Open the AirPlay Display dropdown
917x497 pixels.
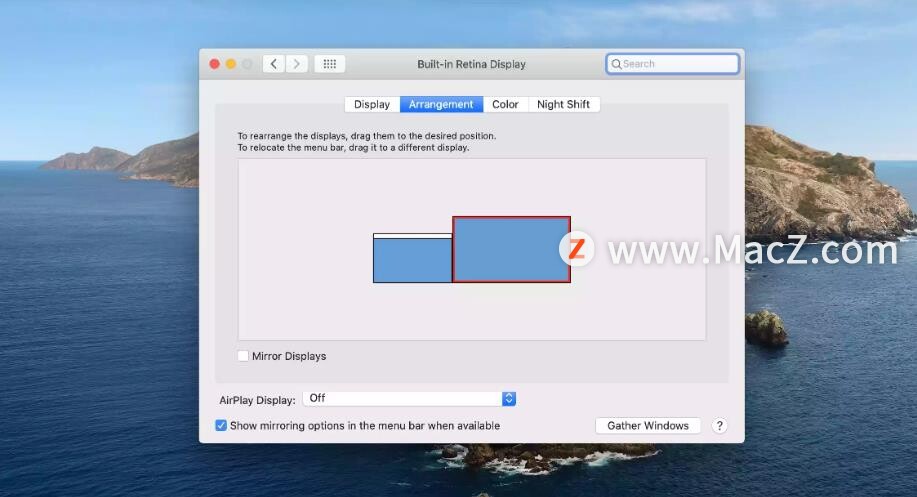click(x=409, y=398)
